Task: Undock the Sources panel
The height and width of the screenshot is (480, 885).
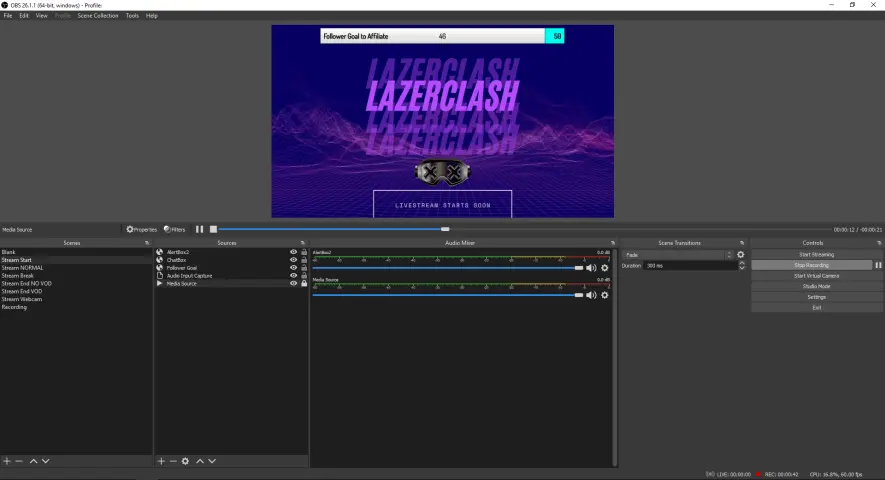Action: [303, 243]
